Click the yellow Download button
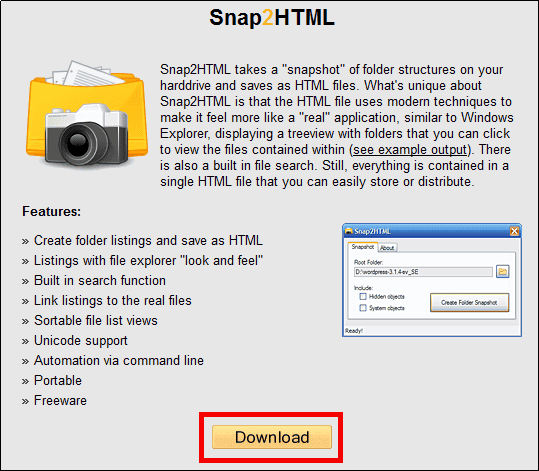This screenshot has width=539, height=471. (272, 437)
